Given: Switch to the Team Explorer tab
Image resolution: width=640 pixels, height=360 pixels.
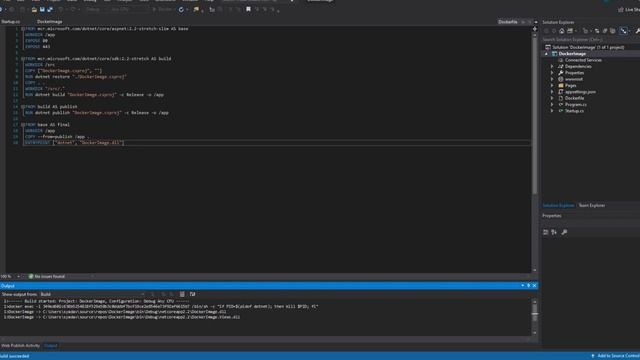Looking at the screenshot, I should [x=592, y=205].
